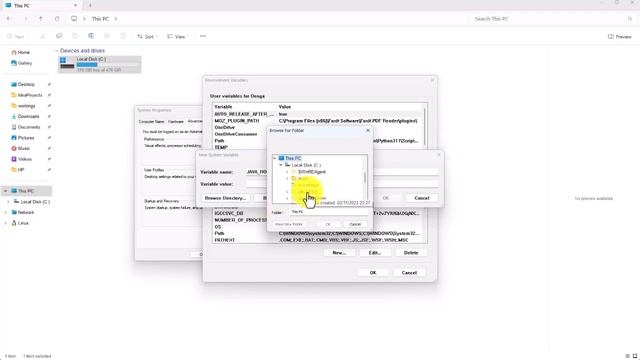Screen dimensions: 640x360
Task: Open Downloads in the sidebar
Action: pos(25,116)
